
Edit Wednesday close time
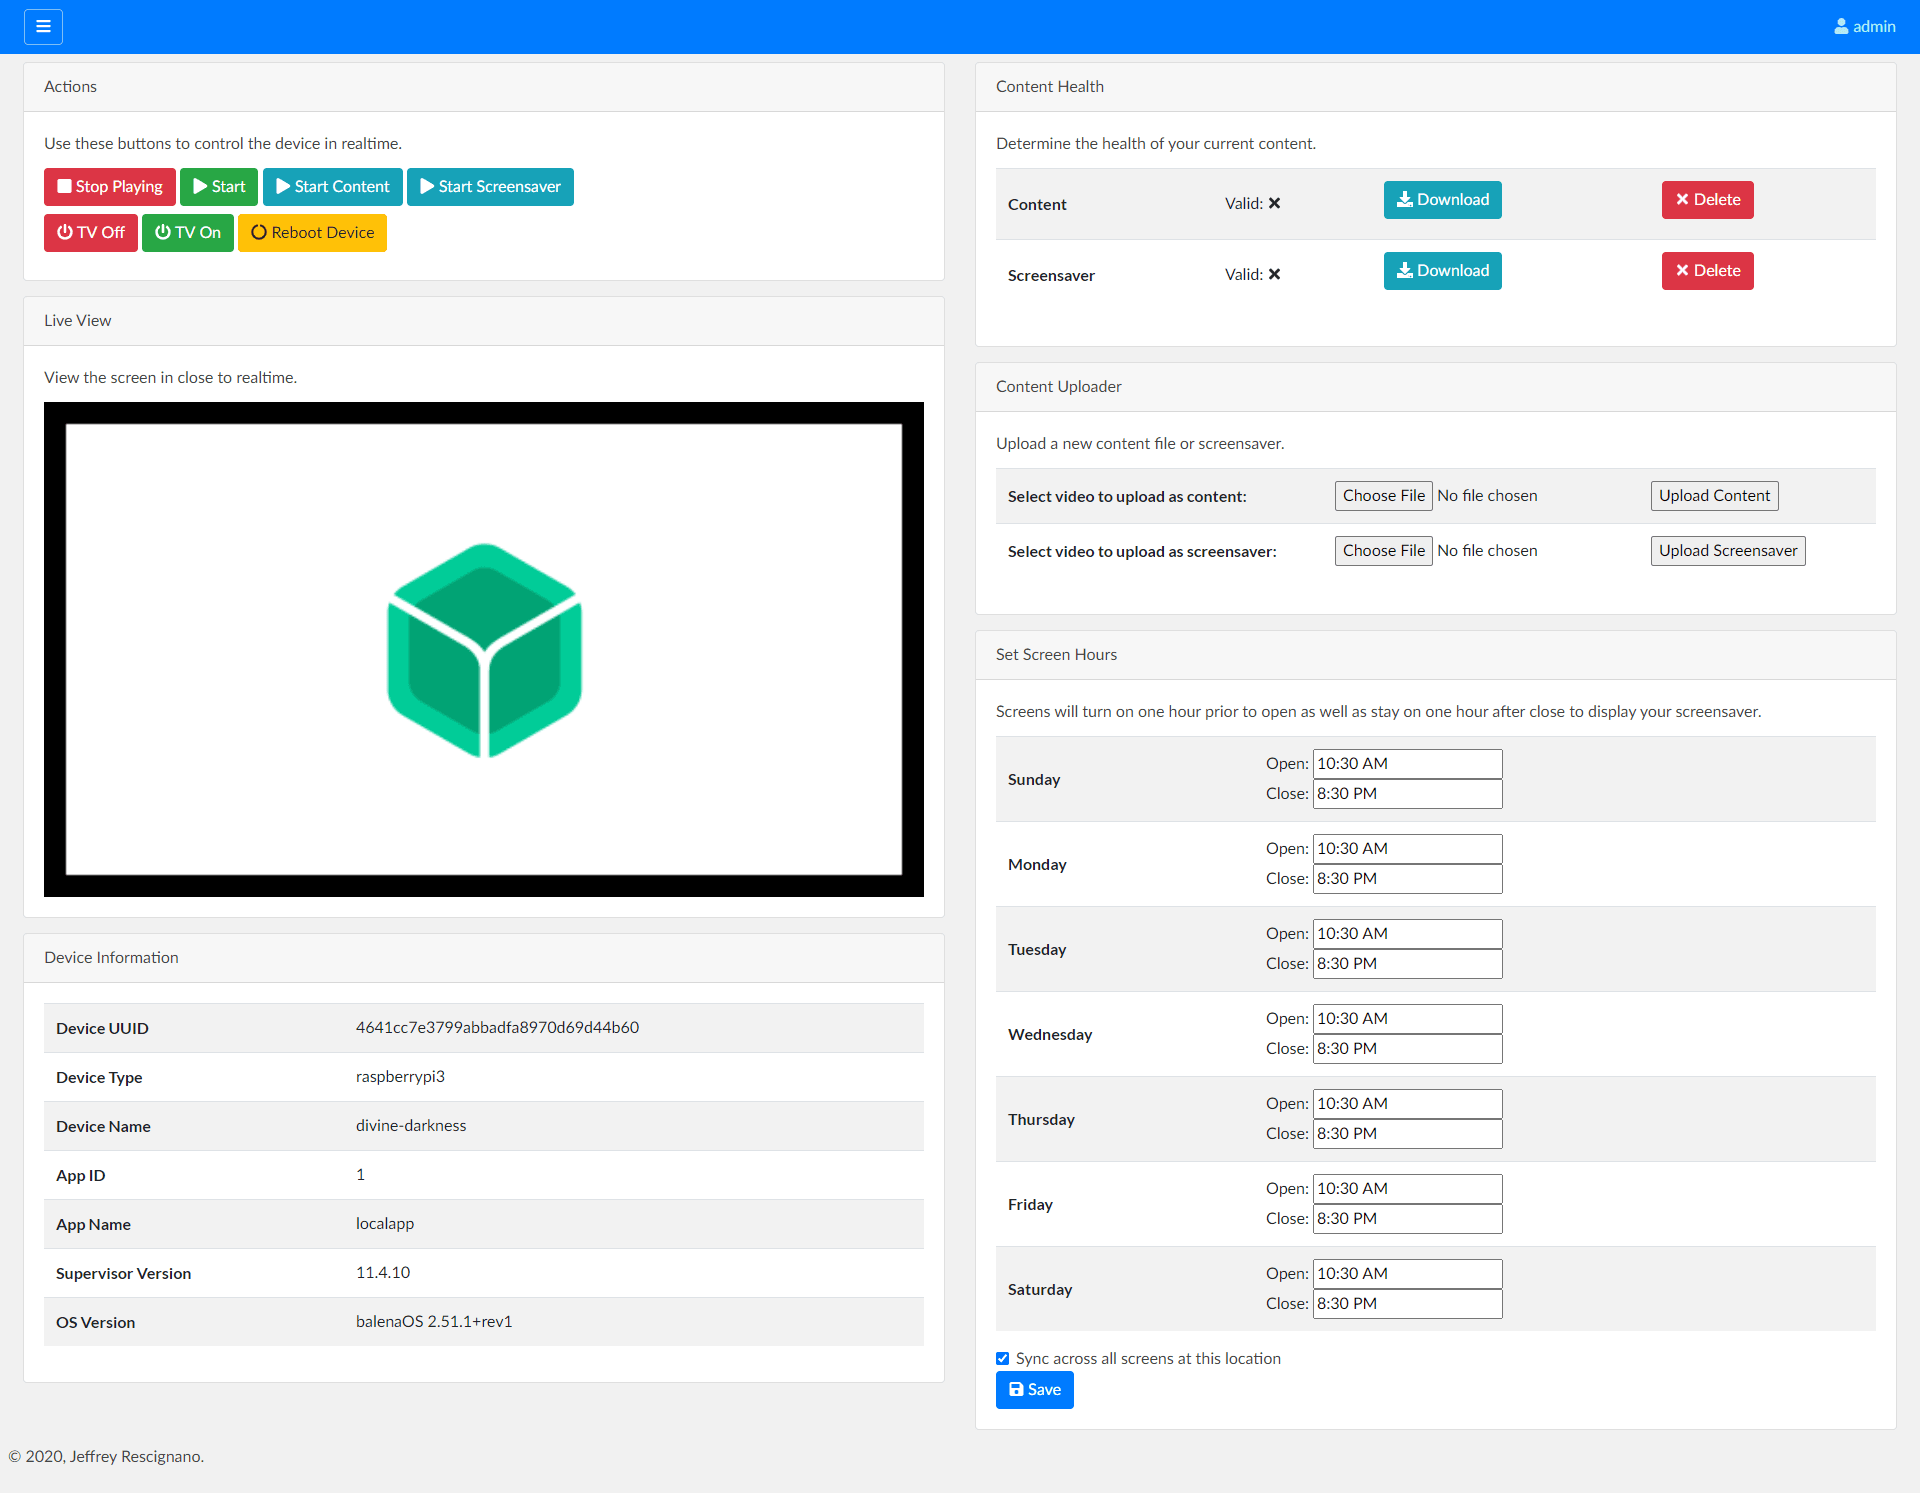(1408, 1049)
